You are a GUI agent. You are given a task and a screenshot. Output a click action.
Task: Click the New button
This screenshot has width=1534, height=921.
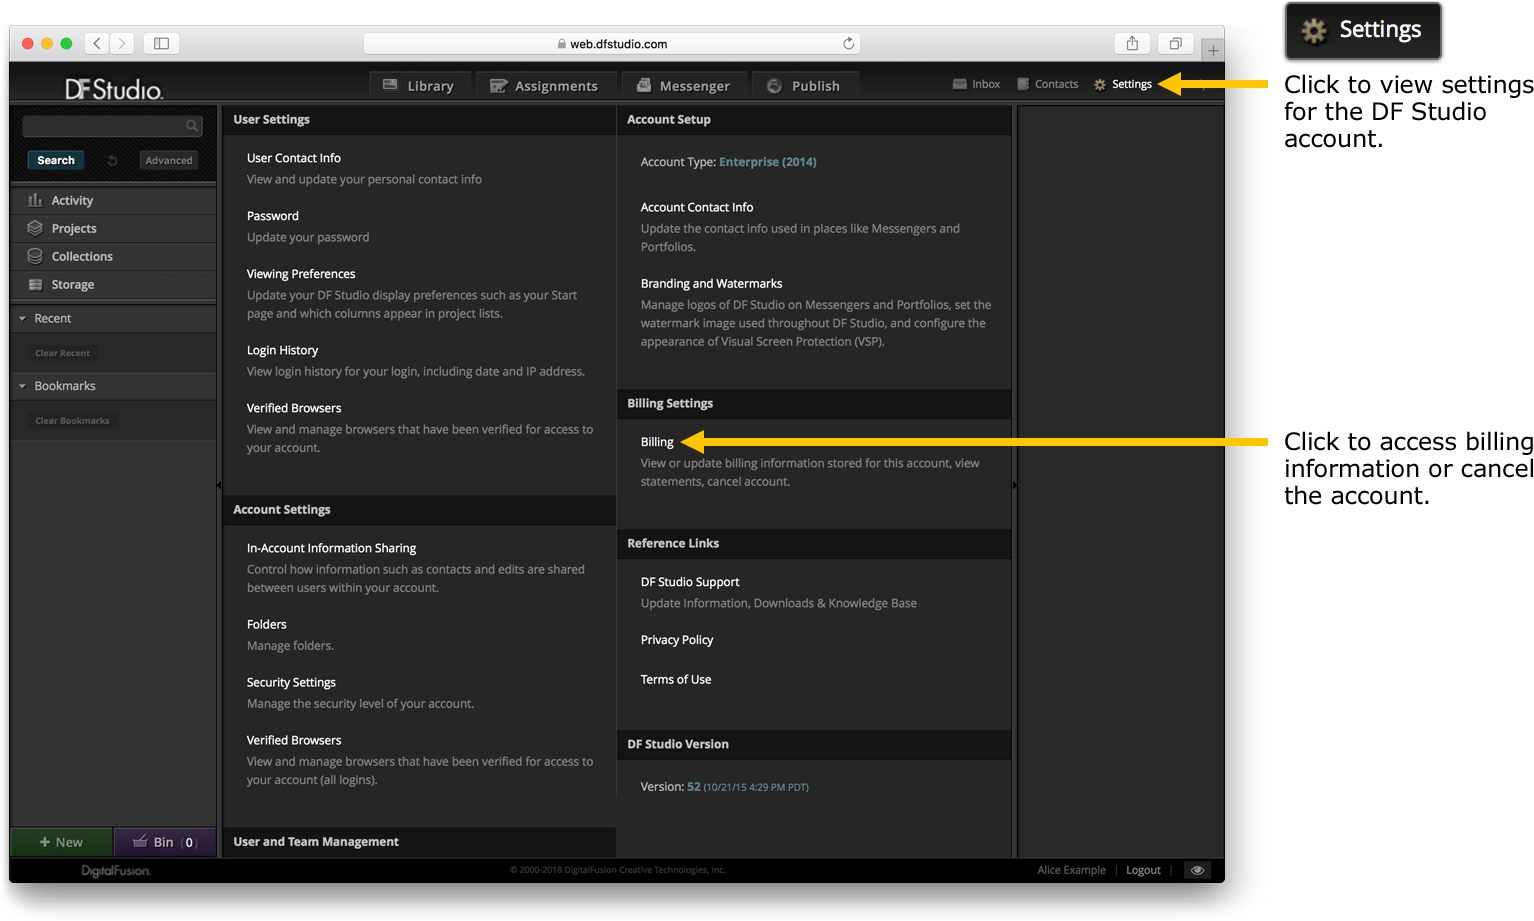pos(61,842)
